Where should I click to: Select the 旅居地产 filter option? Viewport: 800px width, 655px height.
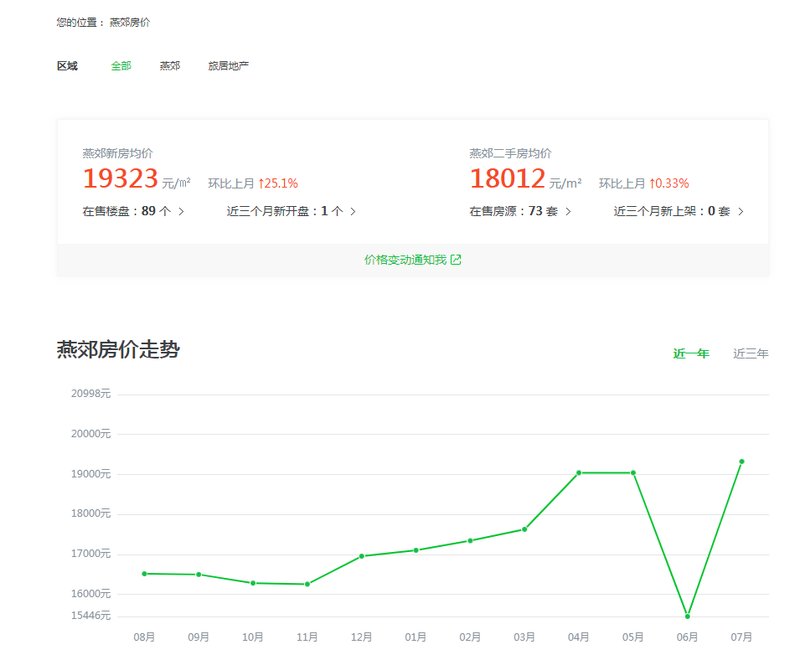tap(228, 65)
